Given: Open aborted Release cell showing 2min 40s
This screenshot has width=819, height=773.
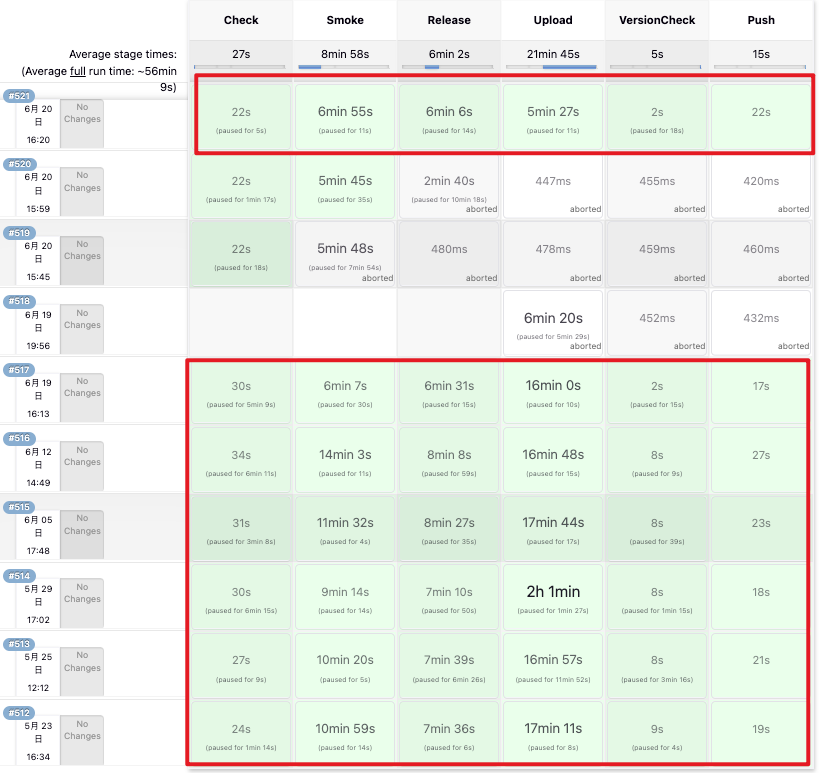Looking at the screenshot, I should pos(449,185).
